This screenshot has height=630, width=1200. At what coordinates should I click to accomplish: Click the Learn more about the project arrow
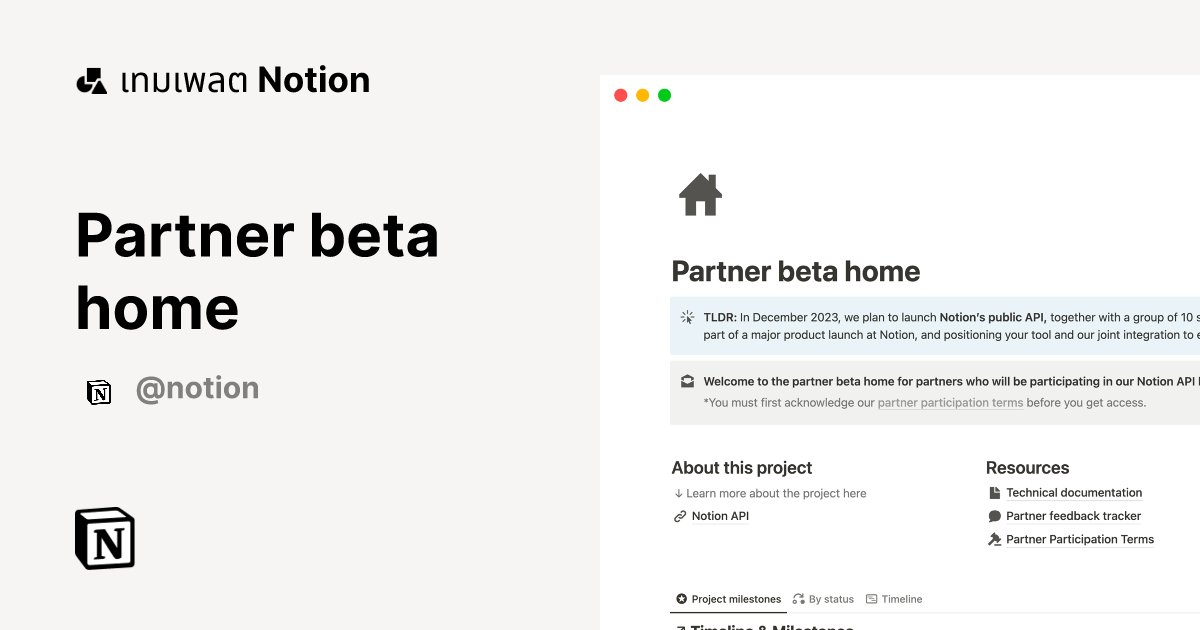[x=679, y=493]
